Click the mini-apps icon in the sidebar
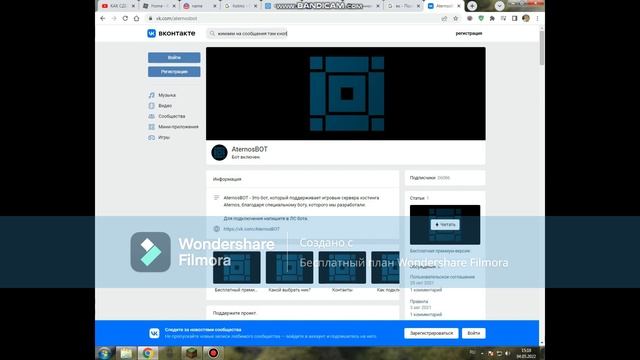Viewport: 640px width, 360px height. pos(151,127)
